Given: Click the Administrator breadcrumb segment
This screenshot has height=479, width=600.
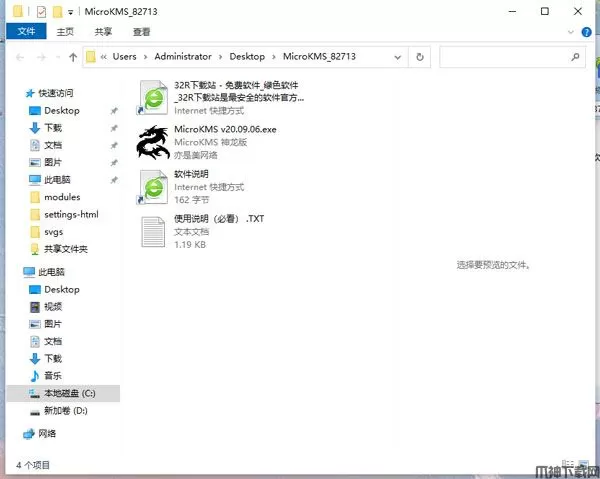Looking at the screenshot, I should pos(183,57).
